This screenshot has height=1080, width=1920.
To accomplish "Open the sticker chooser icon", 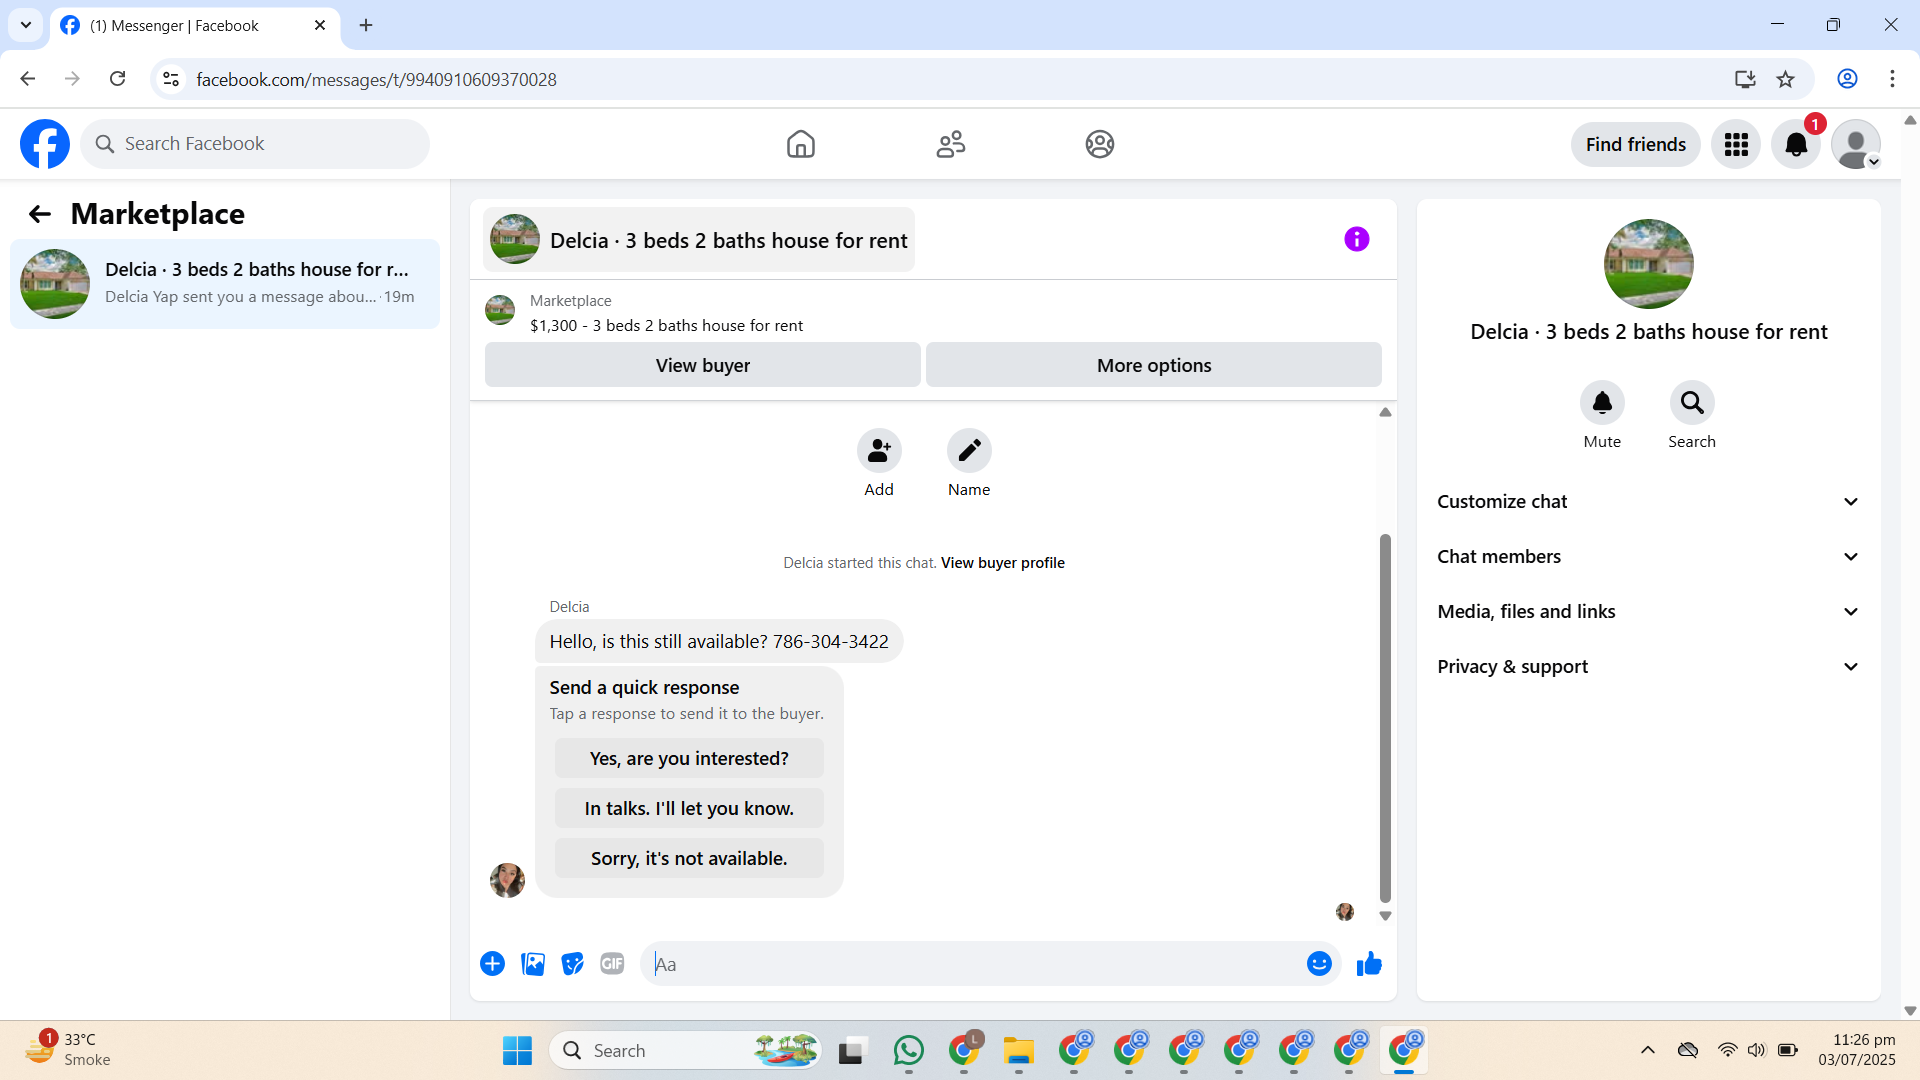I will click(572, 964).
